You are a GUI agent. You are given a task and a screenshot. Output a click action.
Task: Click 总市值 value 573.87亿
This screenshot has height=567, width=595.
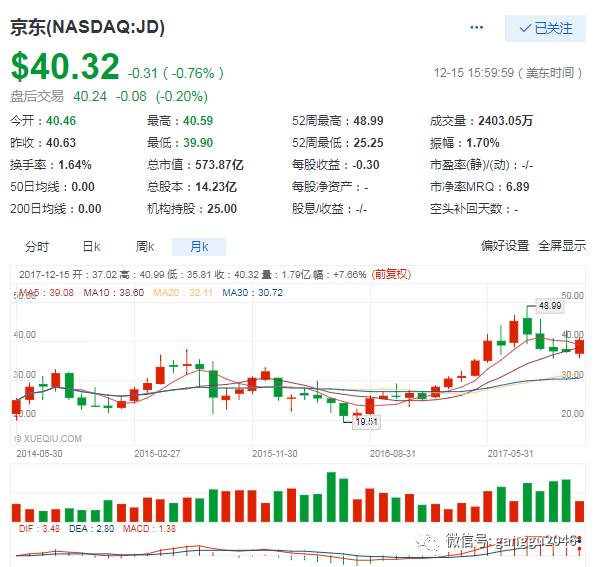[x=219, y=165]
